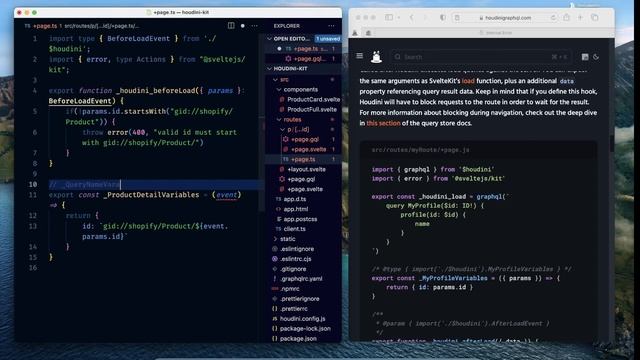Image resolution: width=640 pixels, height=360 pixels.
Task: Toggle dark mode moon icon in docs
Action: tap(596, 57)
